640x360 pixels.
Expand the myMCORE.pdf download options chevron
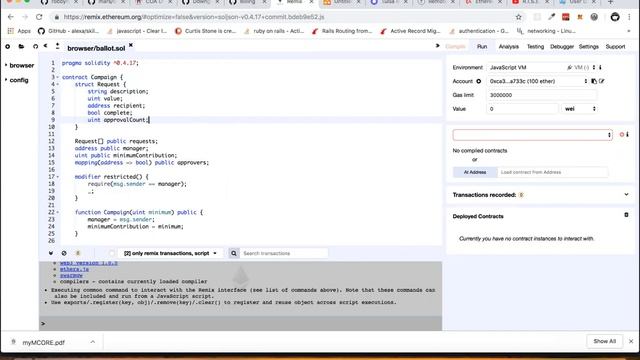[93, 342]
